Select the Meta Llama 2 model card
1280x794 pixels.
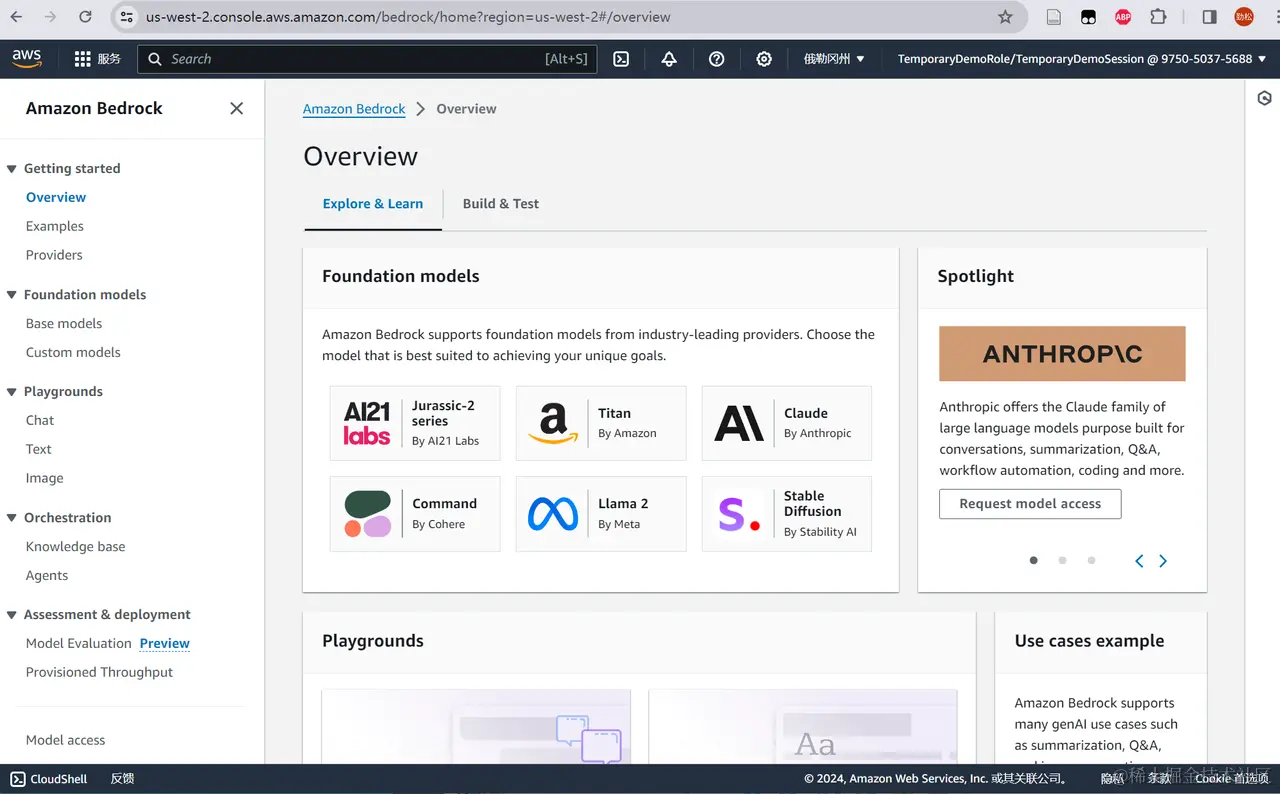tap(601, 514)
